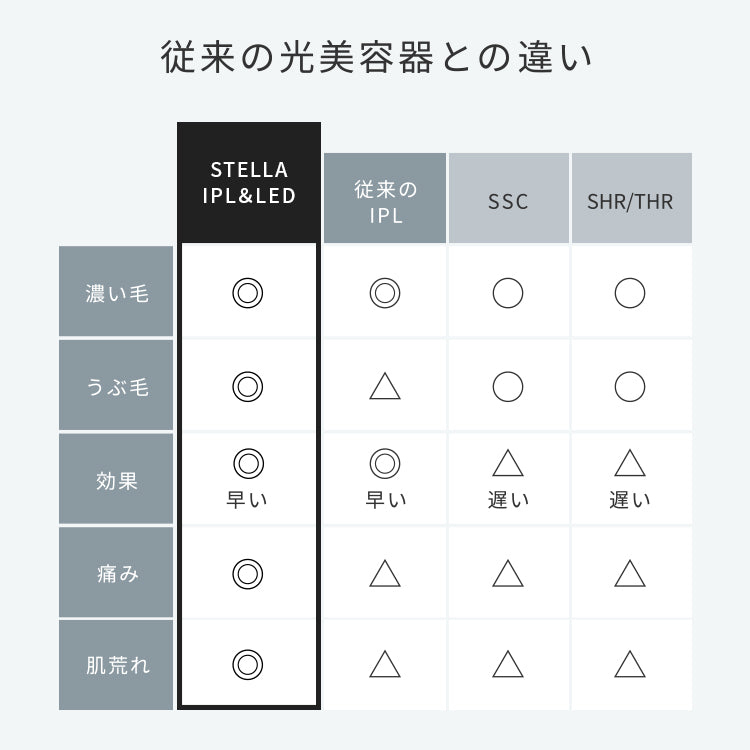Select the single circle for SSC 濃い毛
750x750 pixels.
pyautogui.click(x=508, y=293)
